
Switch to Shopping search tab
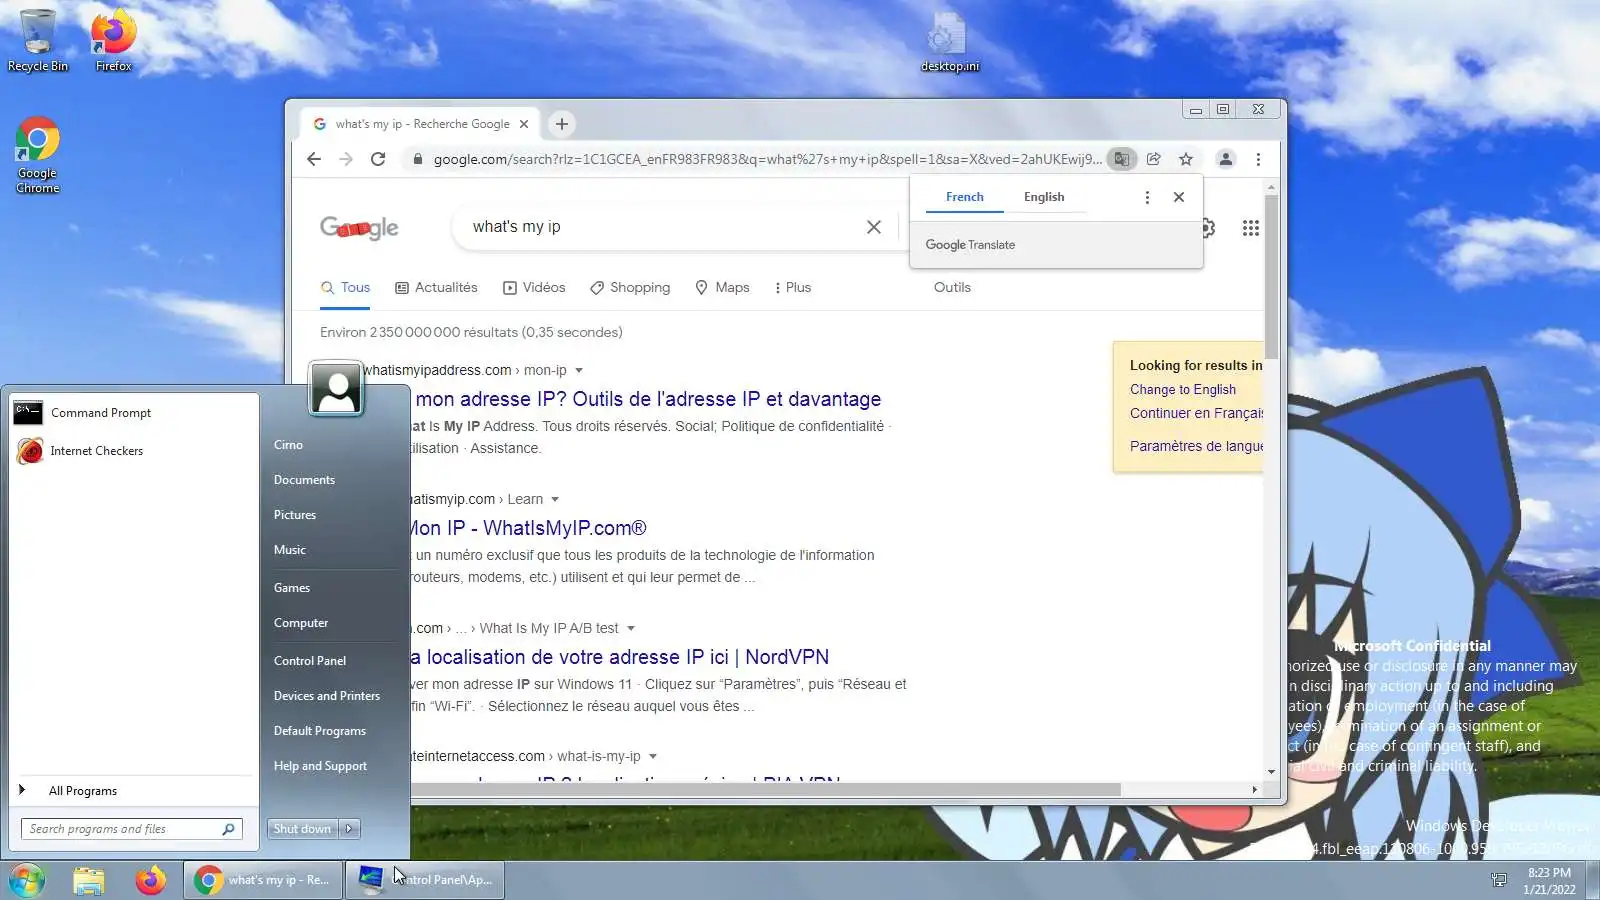[630, 288]
